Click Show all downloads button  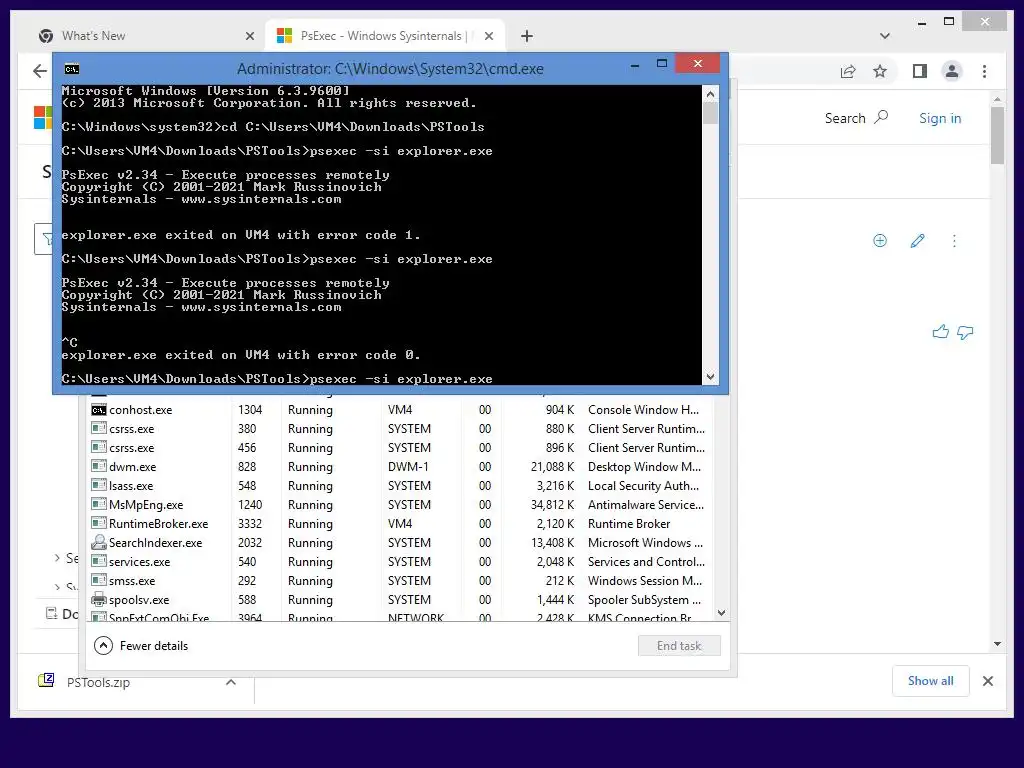pyautogui.click(x=930, y=681)
